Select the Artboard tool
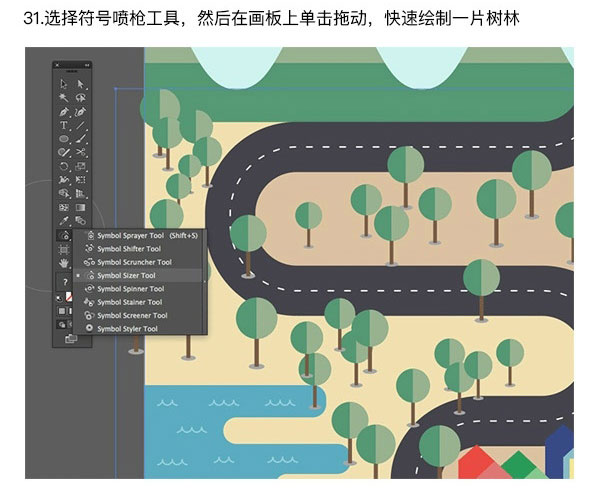Image resolution: width=600 pixels, height=488 pixels. [x=64, y=250]
